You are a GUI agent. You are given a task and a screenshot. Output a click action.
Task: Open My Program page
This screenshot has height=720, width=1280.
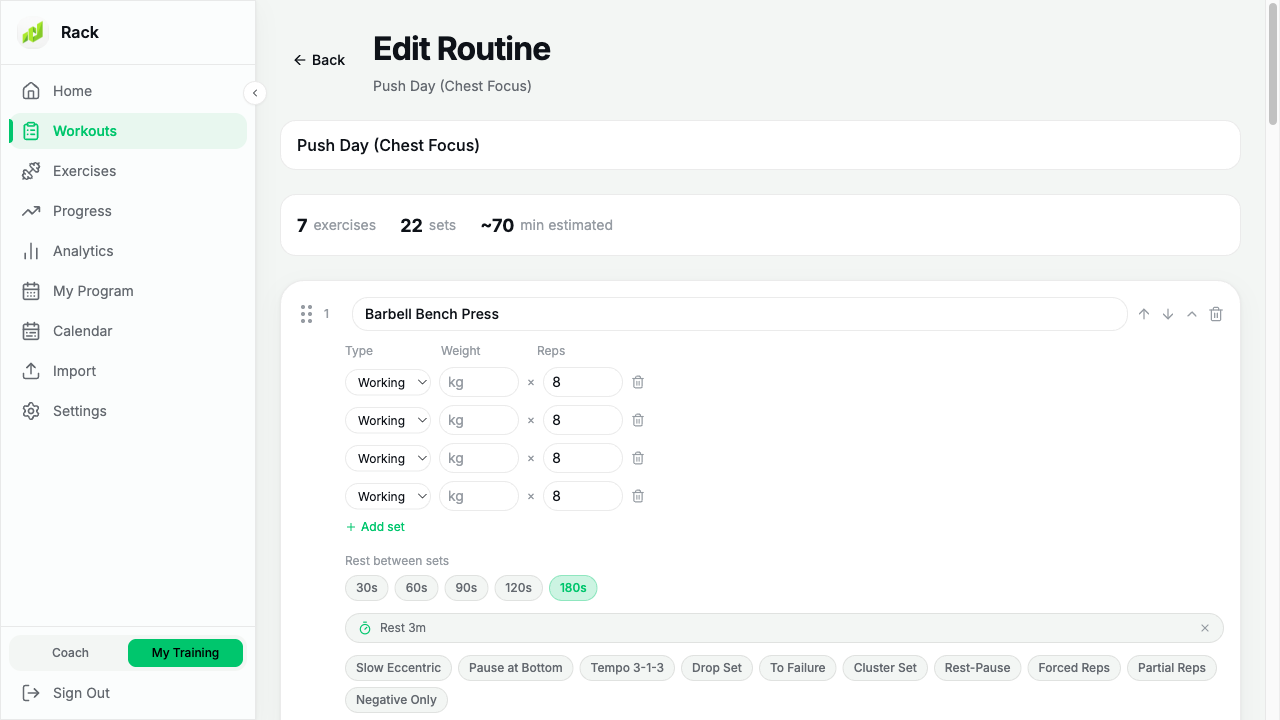coord(128,291)
